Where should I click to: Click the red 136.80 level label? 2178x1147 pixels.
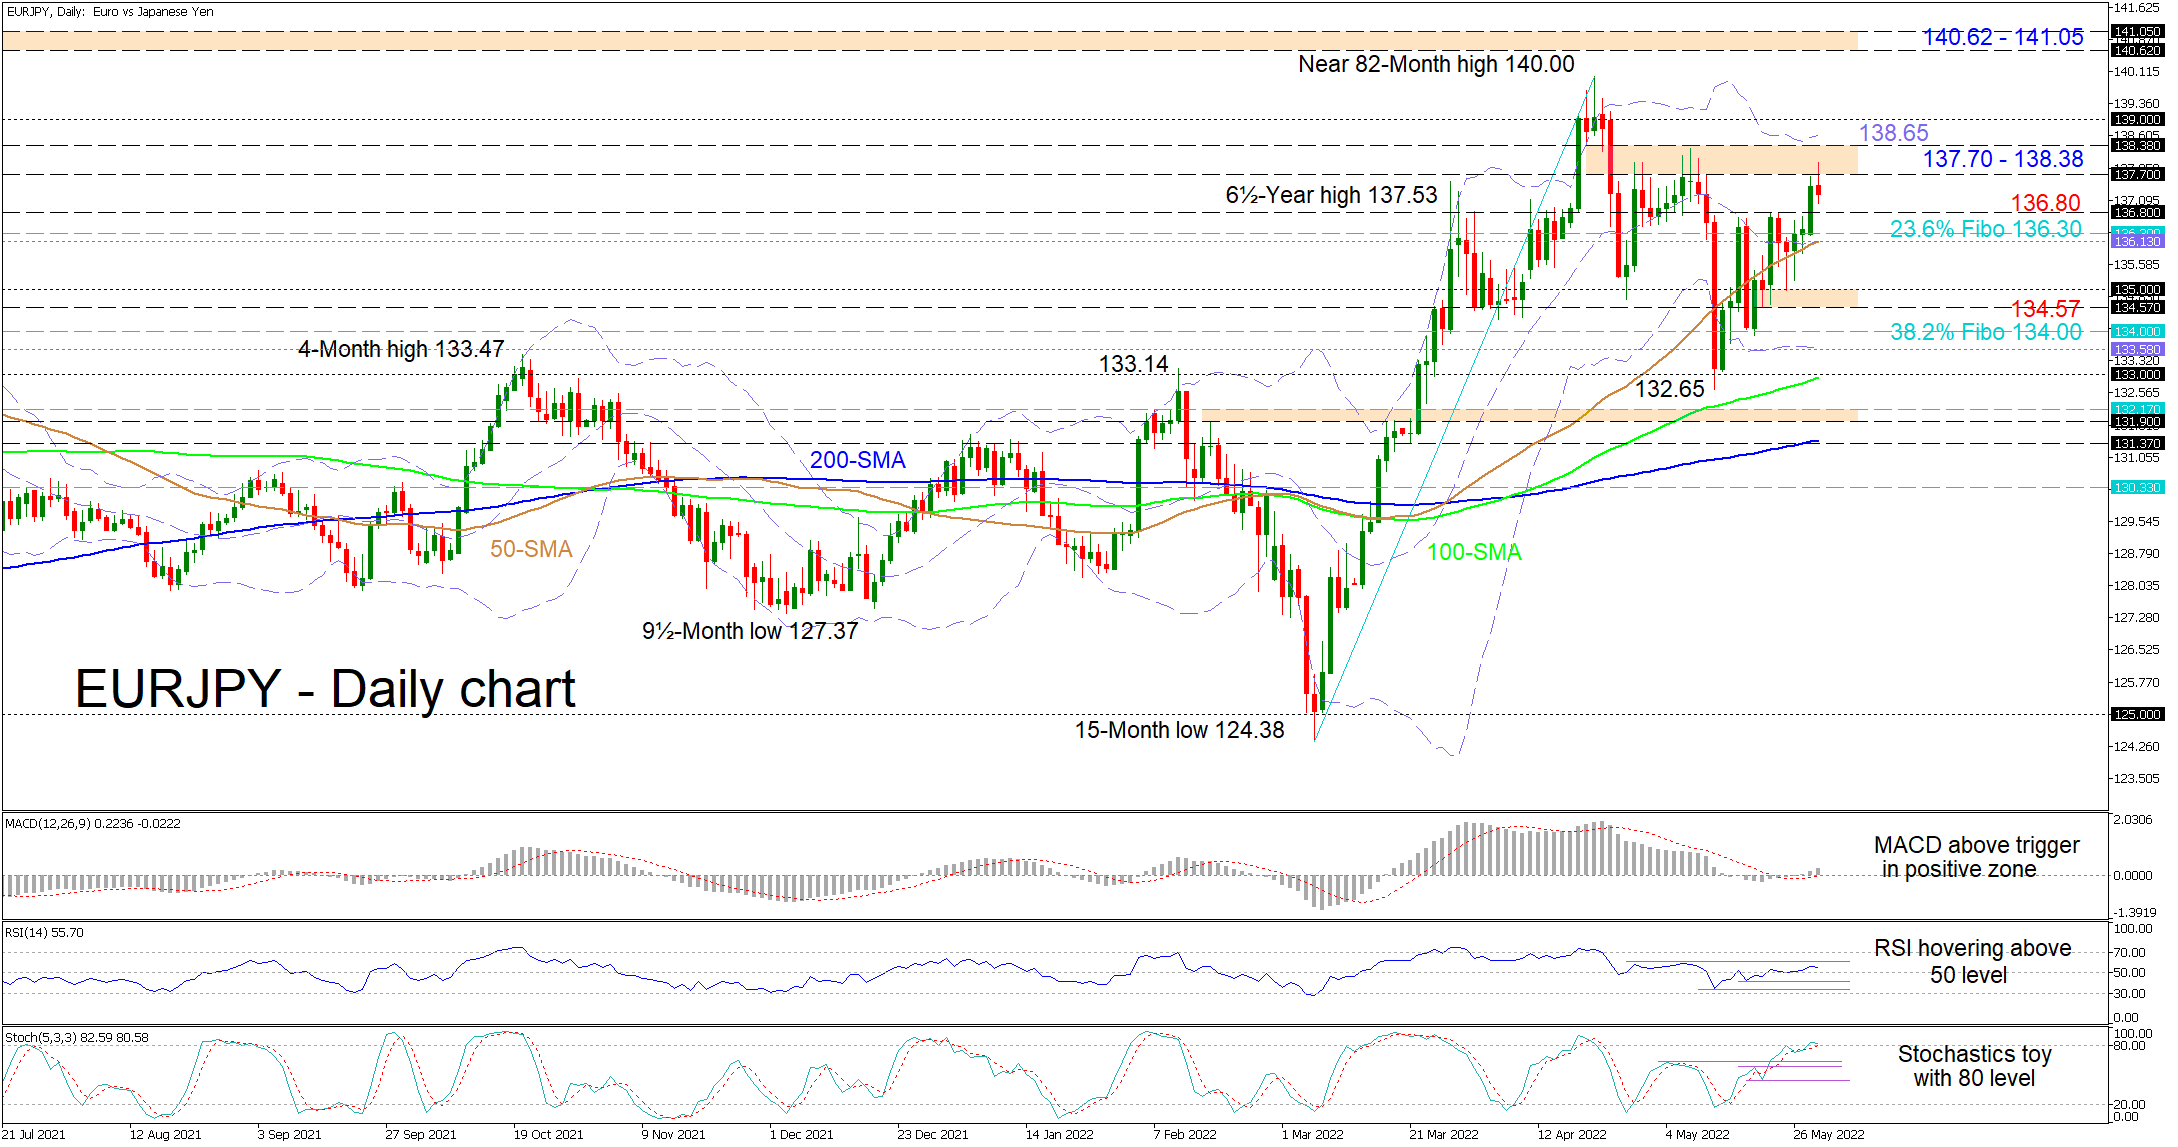[2045, 203]
